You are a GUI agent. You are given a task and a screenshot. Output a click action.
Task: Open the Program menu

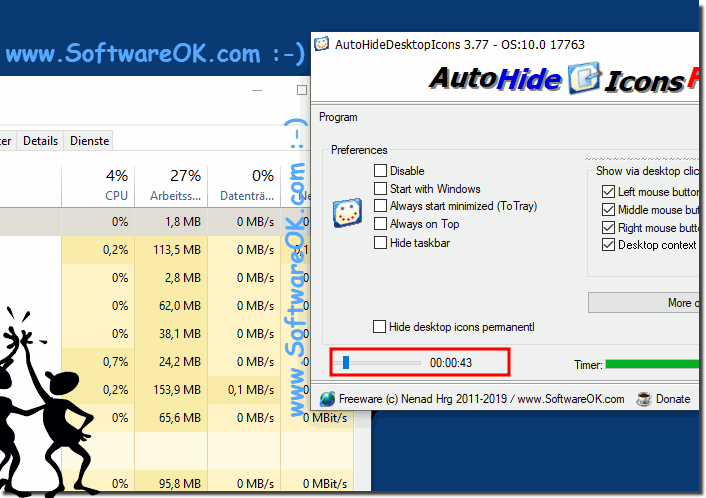coord(338,117)
